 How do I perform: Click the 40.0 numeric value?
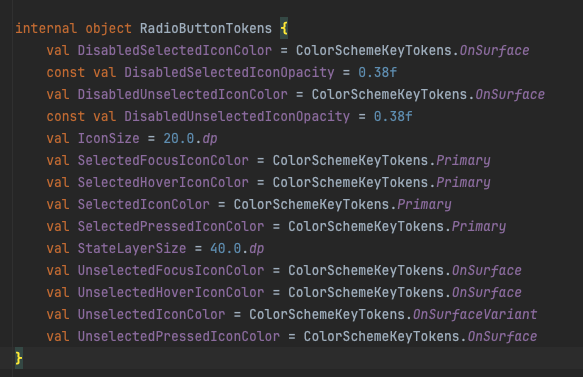coord(225,248)
